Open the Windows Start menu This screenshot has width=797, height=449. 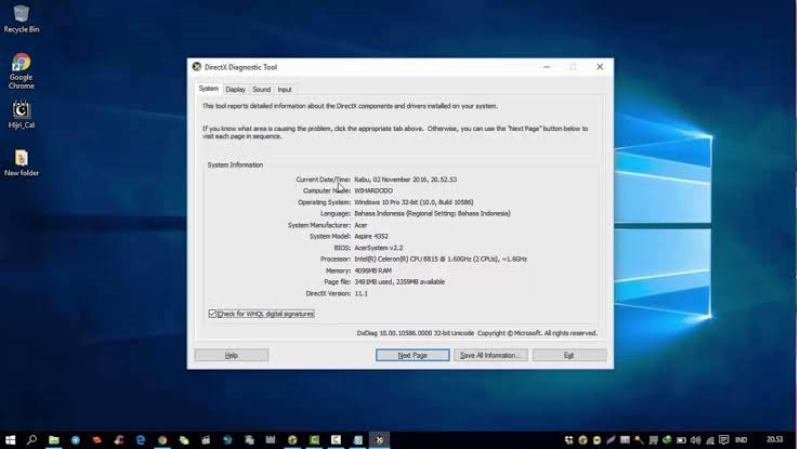(x=10, y=440)
